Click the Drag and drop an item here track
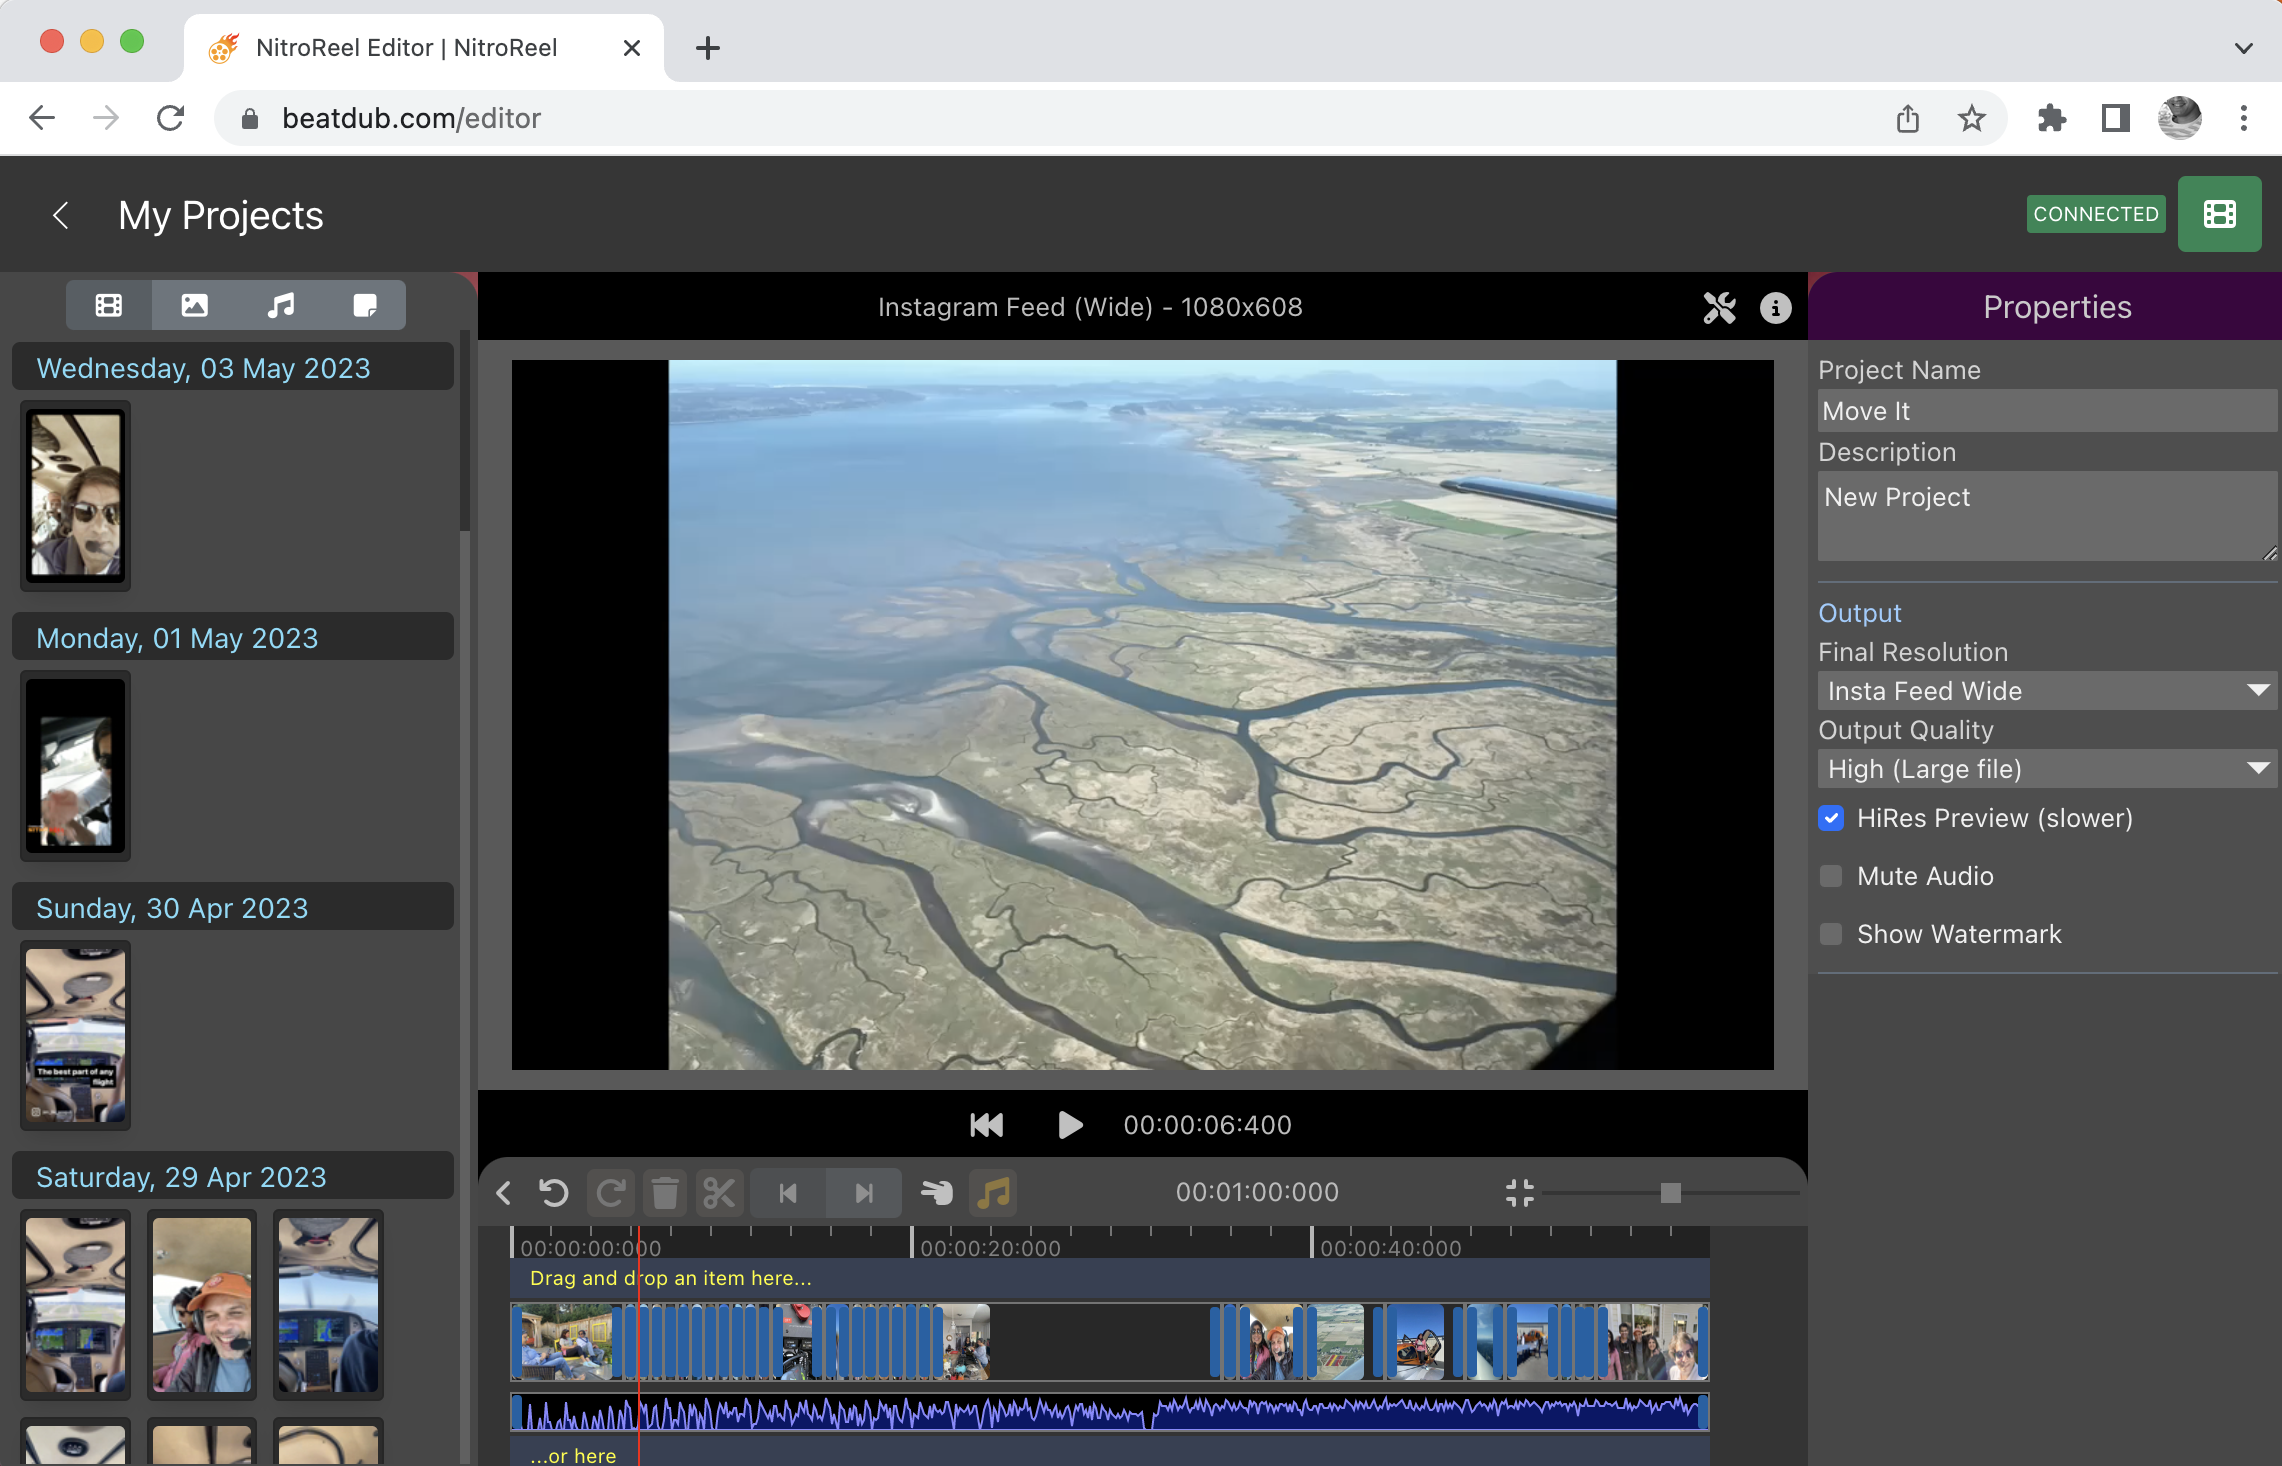This screenshot has width=2282, height=1466. click(1109, 1278)
